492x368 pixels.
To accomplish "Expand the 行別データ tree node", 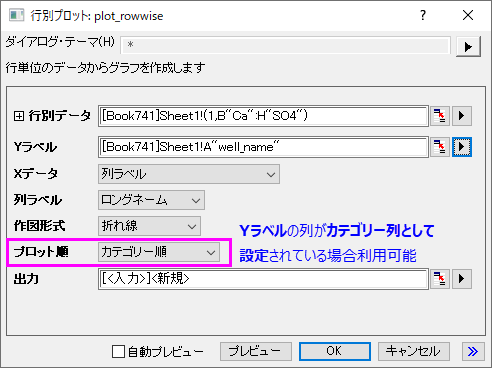I will click(19, 116).
